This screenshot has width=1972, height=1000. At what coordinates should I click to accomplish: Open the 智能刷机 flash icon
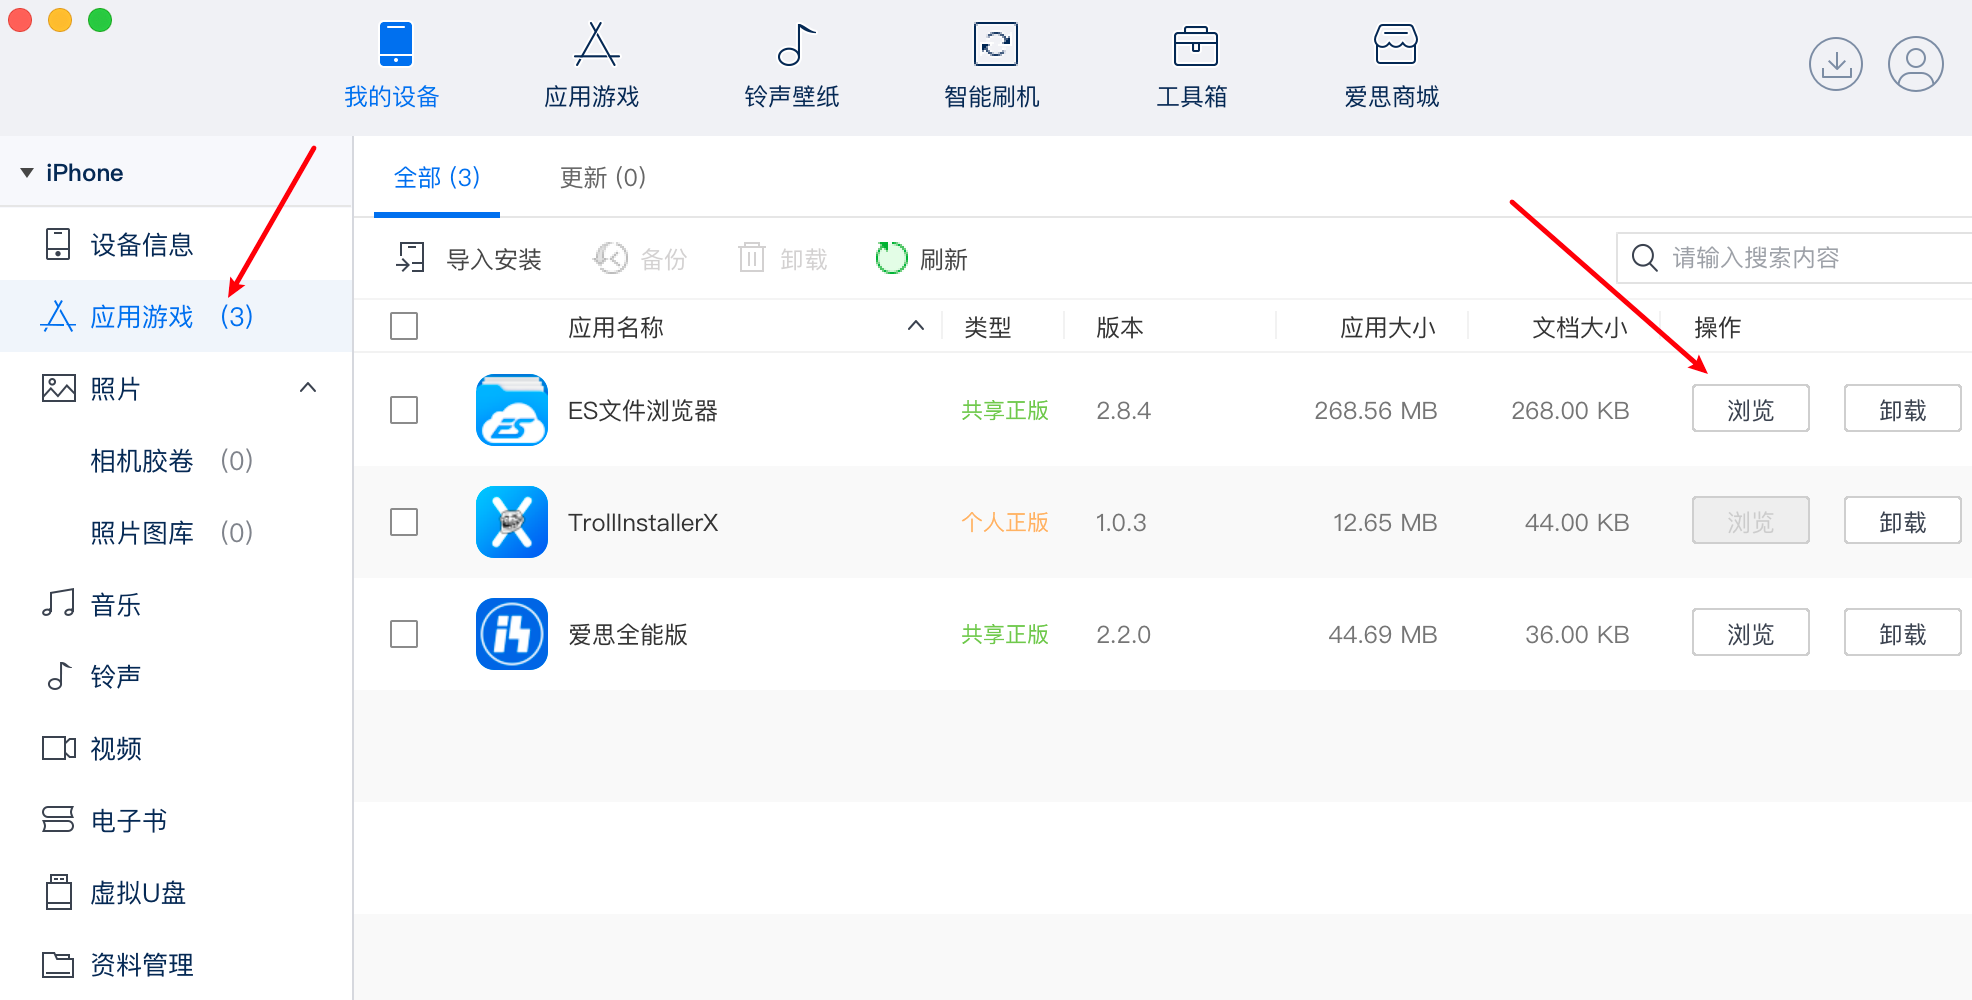point(996,44)
